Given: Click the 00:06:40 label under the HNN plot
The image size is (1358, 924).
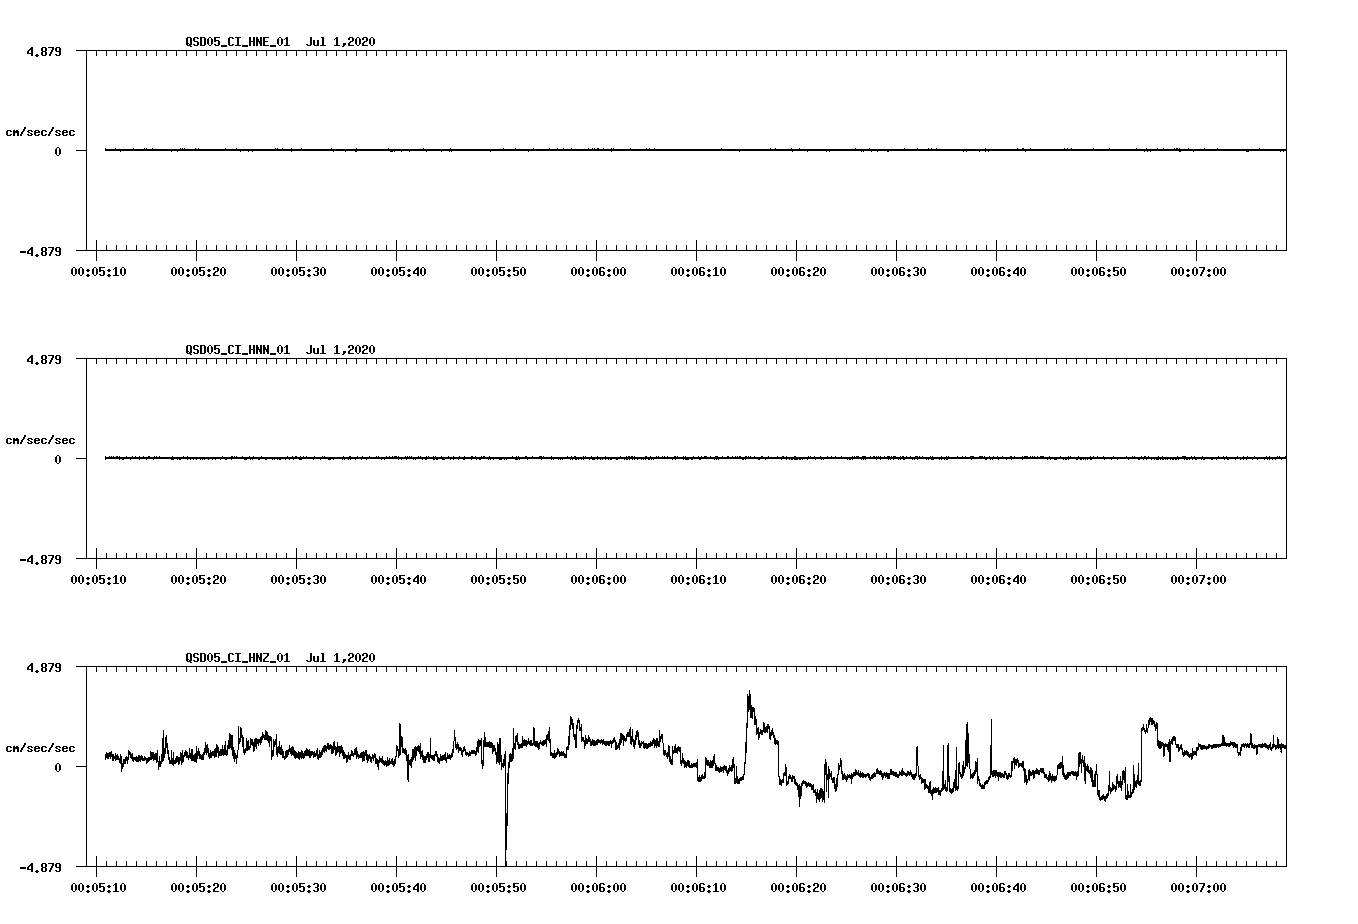Looking at the screenshot, I should (998, 579).
